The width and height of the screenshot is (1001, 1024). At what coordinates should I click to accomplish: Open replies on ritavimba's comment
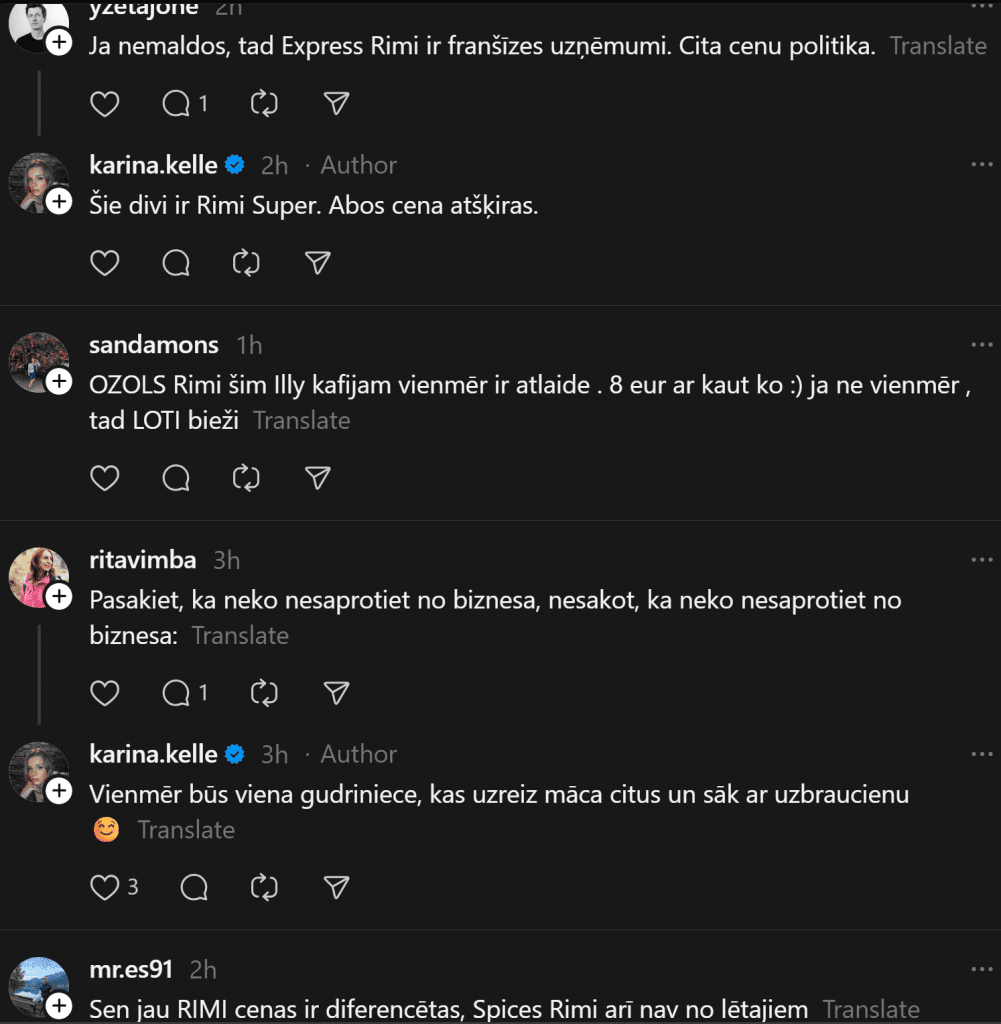tap(177, 692)
